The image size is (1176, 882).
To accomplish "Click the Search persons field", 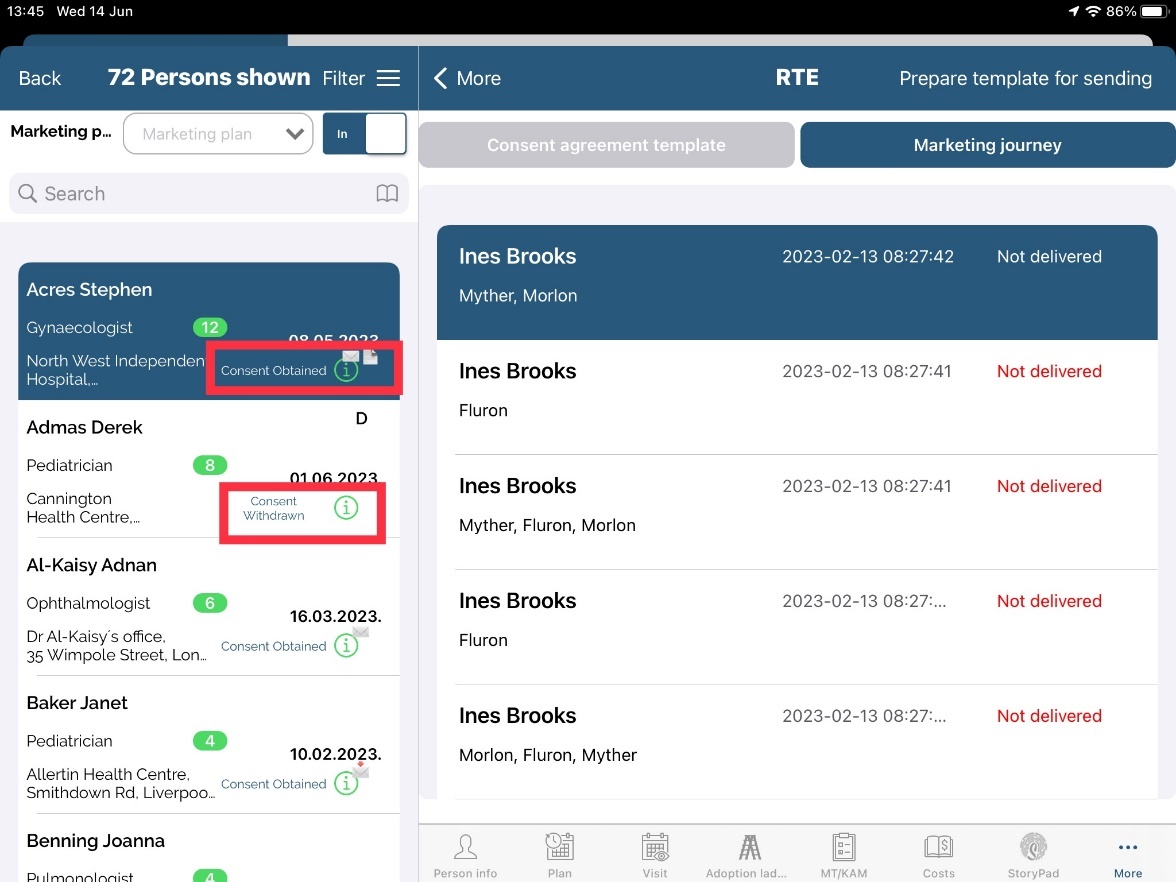I will 200,194.
